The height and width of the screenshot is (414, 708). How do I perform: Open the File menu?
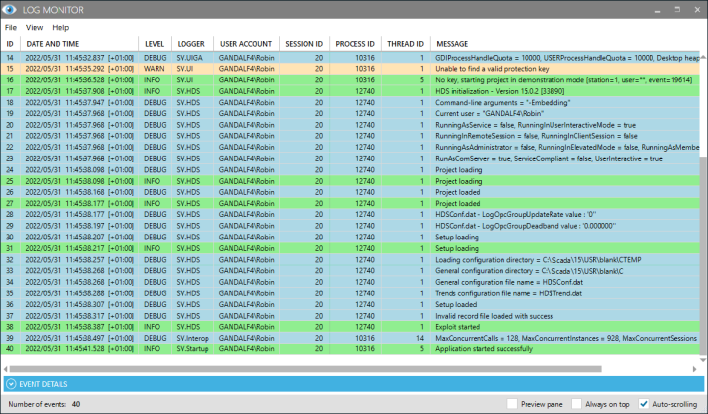(x=11, y=28)
